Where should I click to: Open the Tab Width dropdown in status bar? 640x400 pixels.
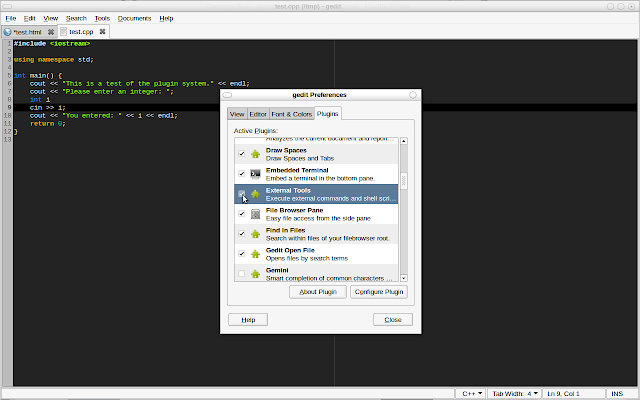click(x=514, y=393)
